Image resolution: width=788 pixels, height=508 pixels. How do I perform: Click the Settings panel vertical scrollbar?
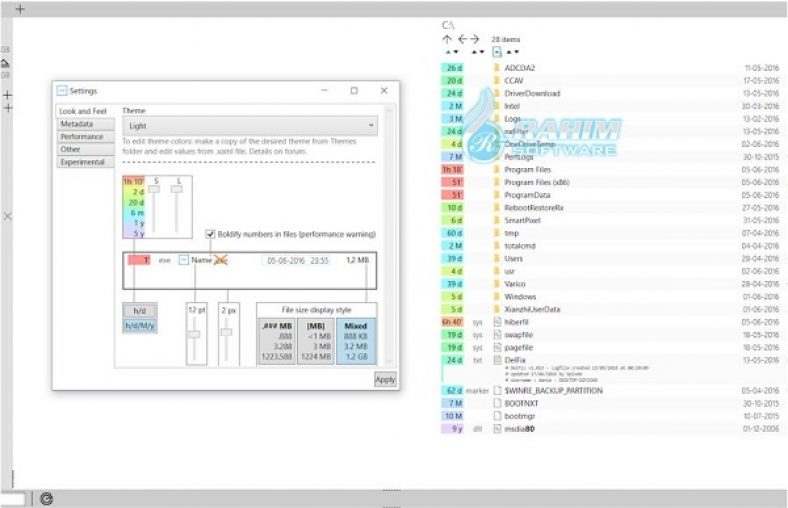coord(388,235)
